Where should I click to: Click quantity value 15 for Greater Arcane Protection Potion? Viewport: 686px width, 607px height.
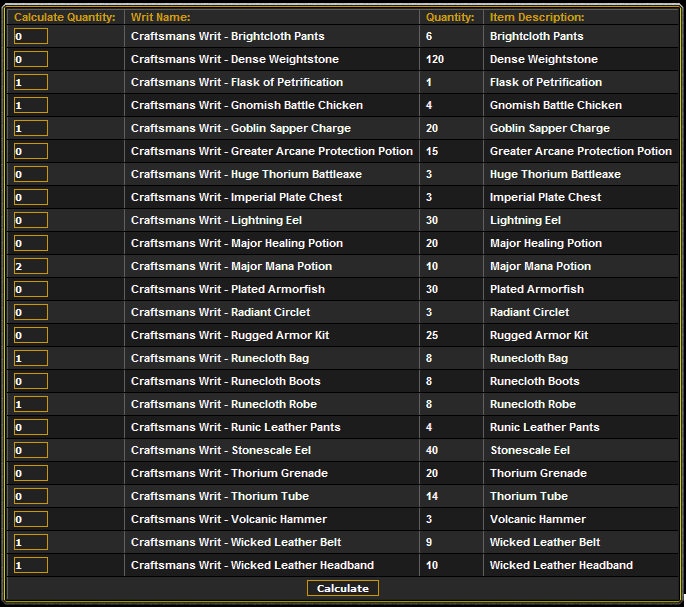(x=432, y=151)
